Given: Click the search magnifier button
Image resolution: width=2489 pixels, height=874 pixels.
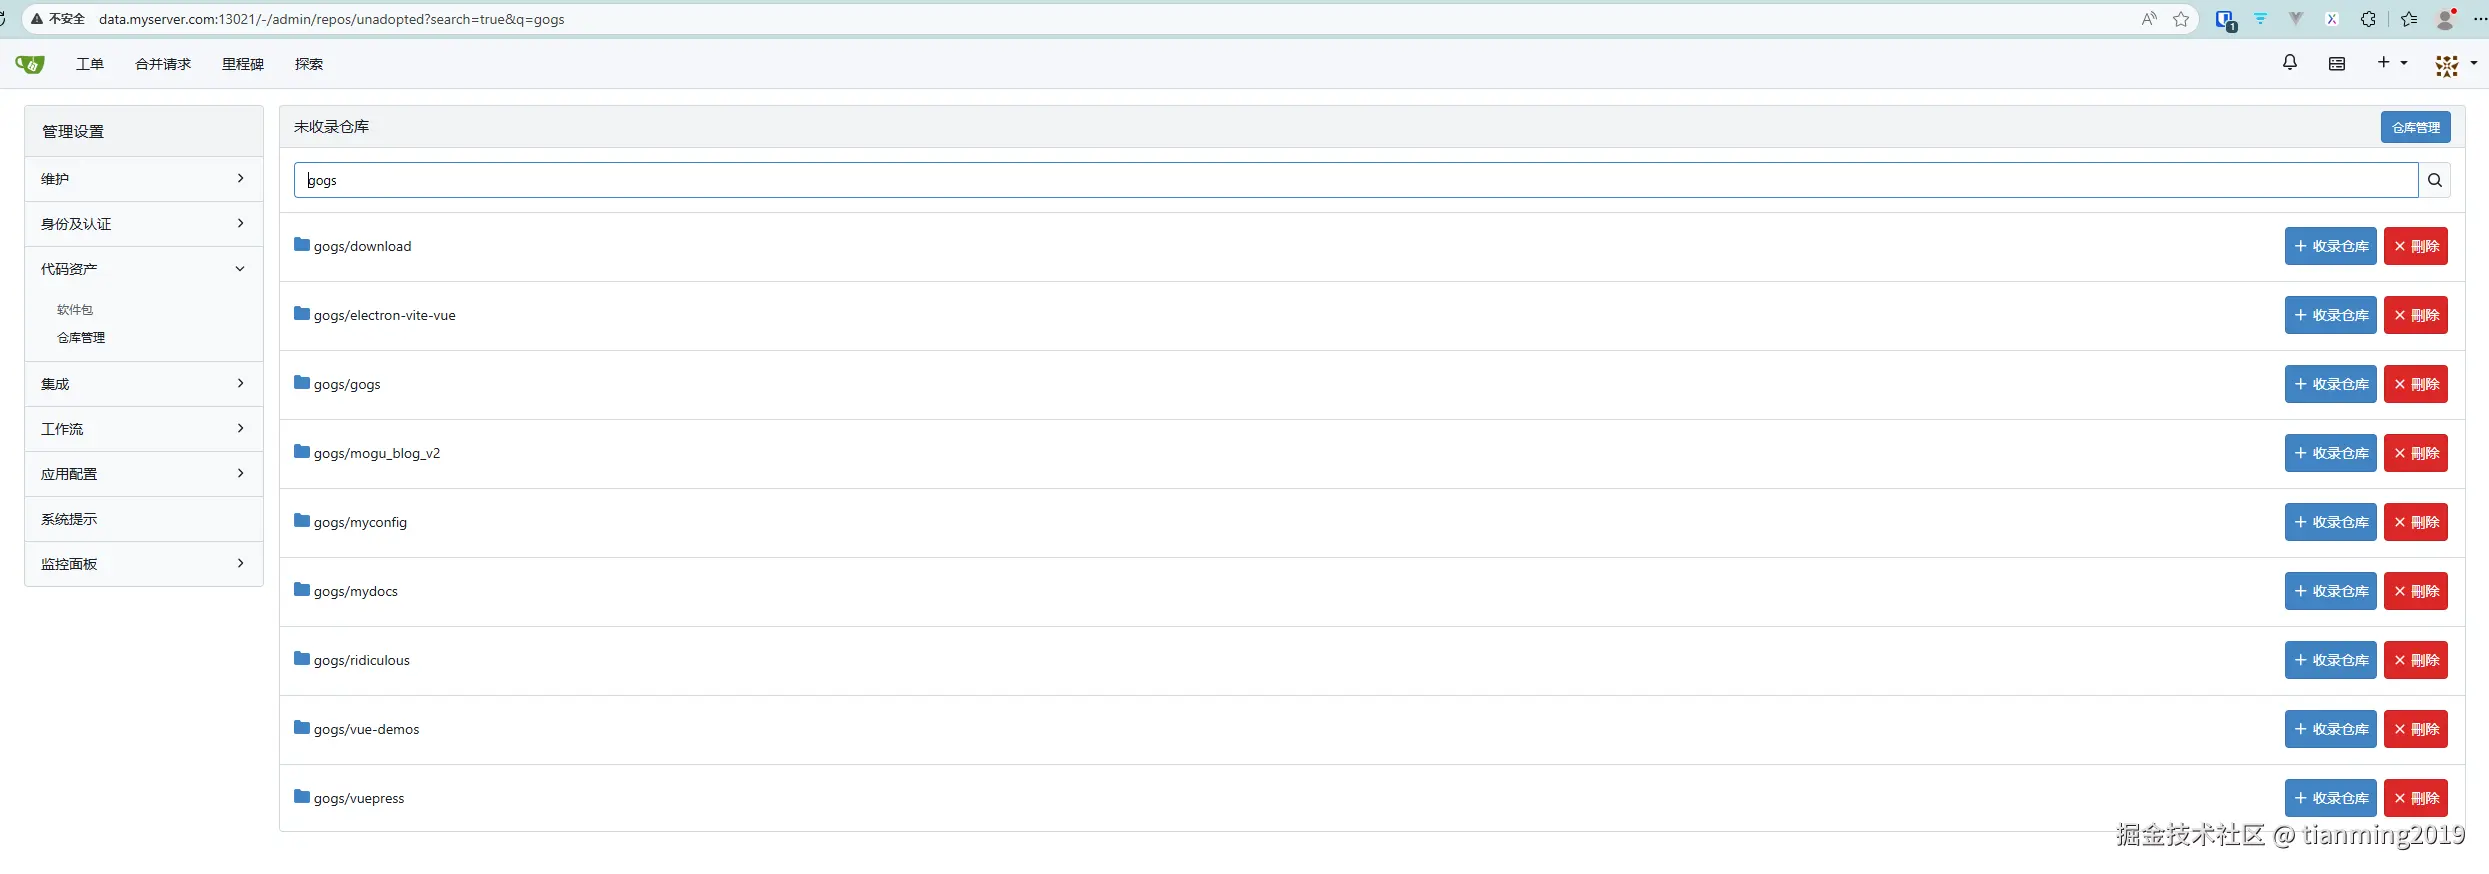Looking at the screenshot, I should 2435,180.
